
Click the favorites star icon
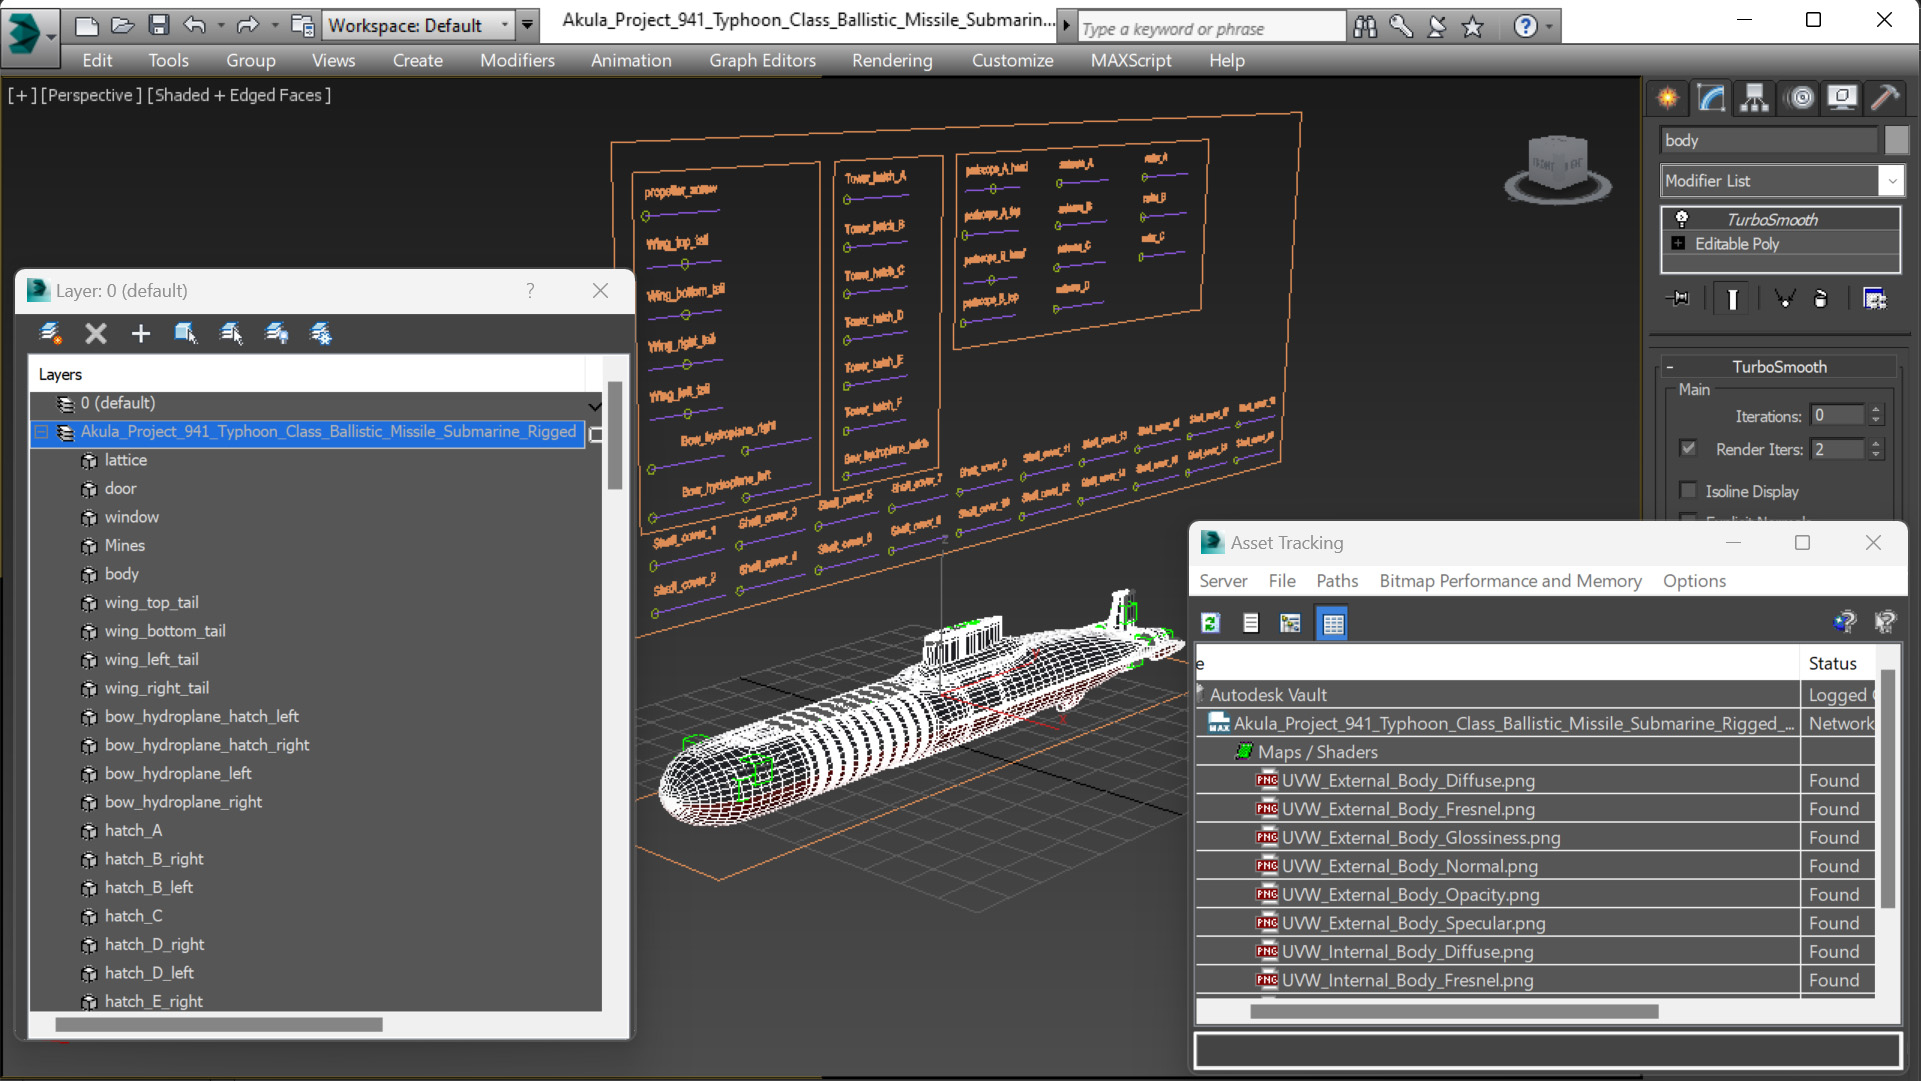[x=1473, y=27]
